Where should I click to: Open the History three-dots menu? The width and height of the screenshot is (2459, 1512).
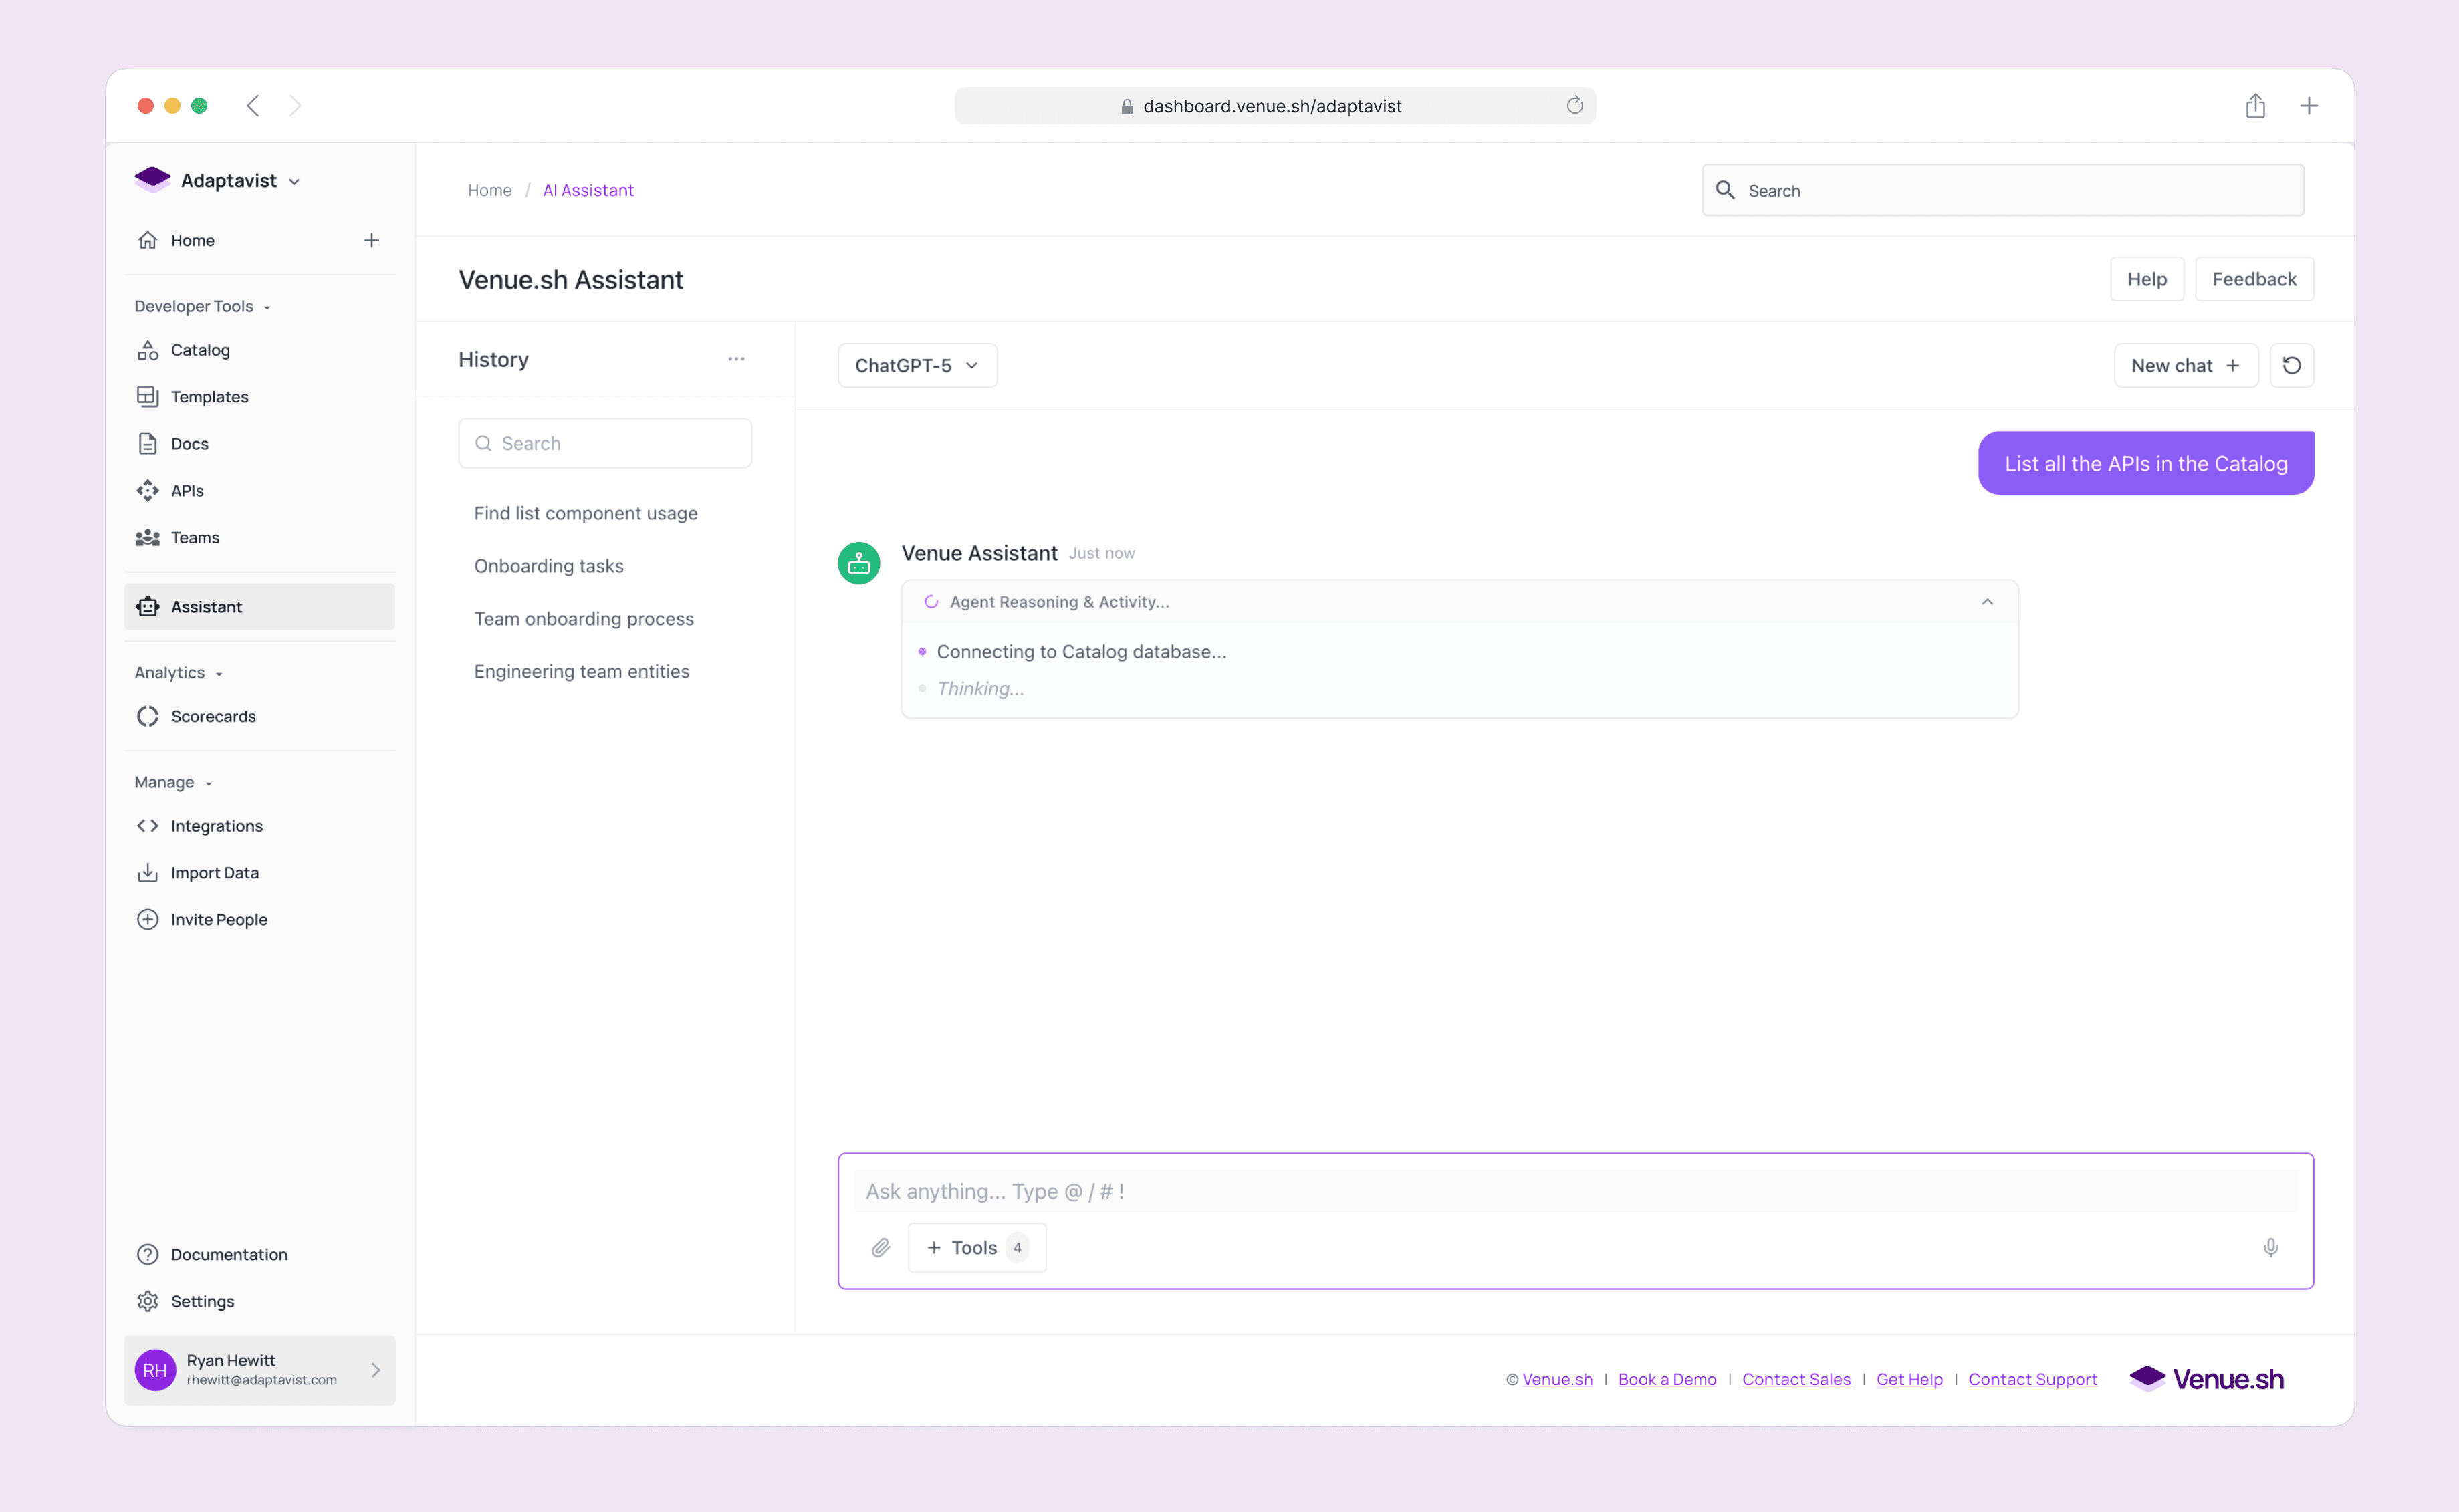click(736, 359)
